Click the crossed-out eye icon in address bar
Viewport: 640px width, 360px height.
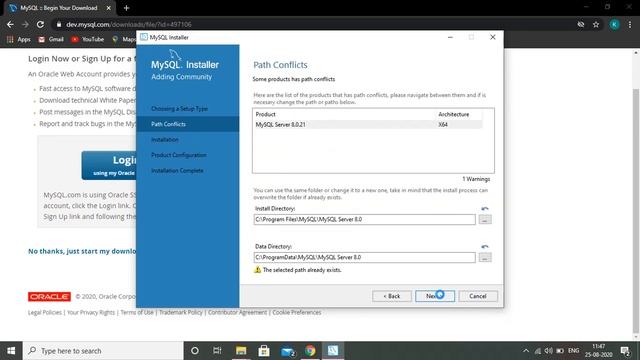tap(580, 24)
